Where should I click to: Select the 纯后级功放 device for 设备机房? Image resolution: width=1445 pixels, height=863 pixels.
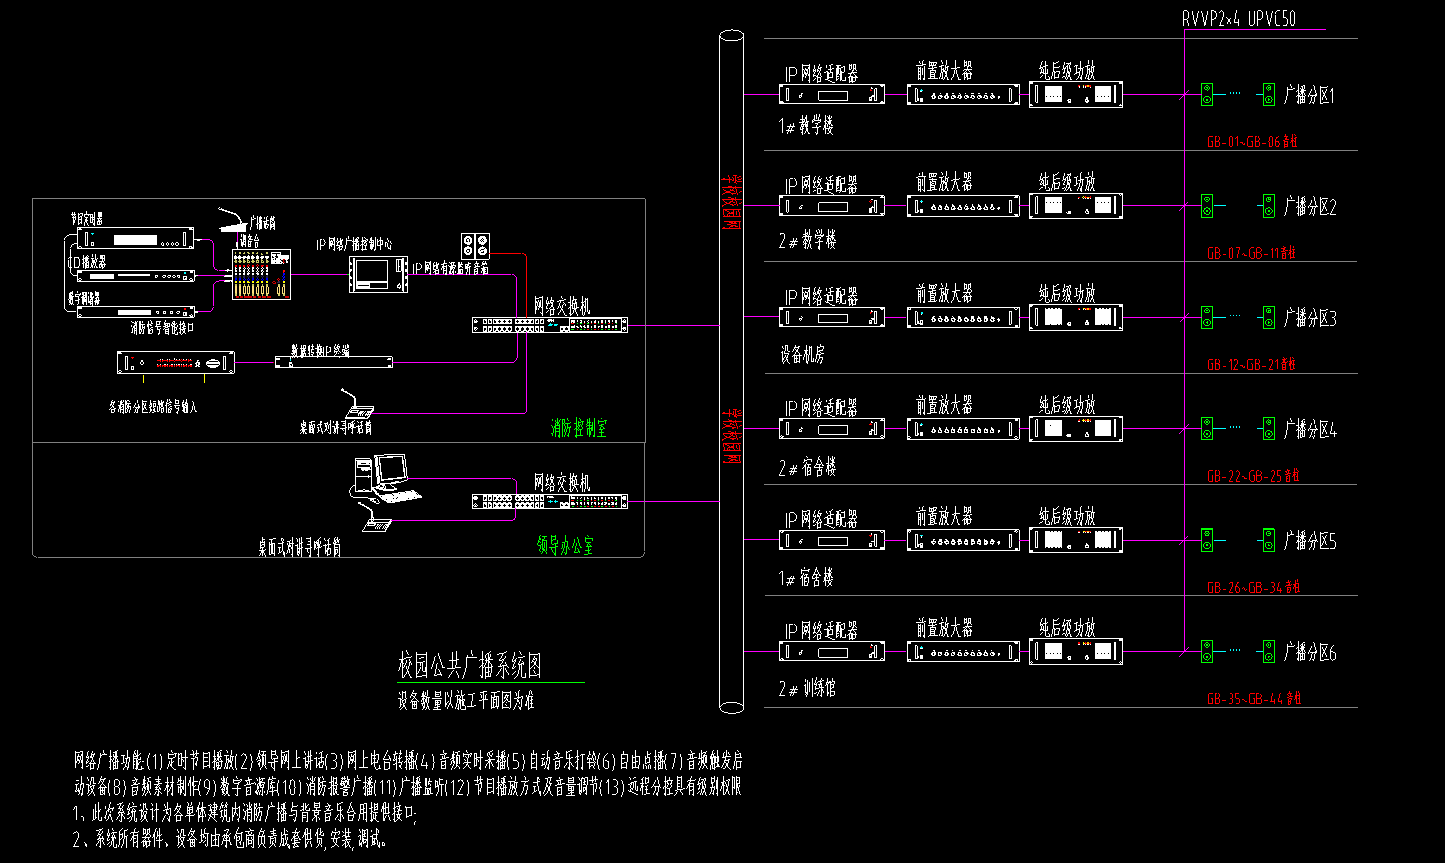coord(1076,318)
